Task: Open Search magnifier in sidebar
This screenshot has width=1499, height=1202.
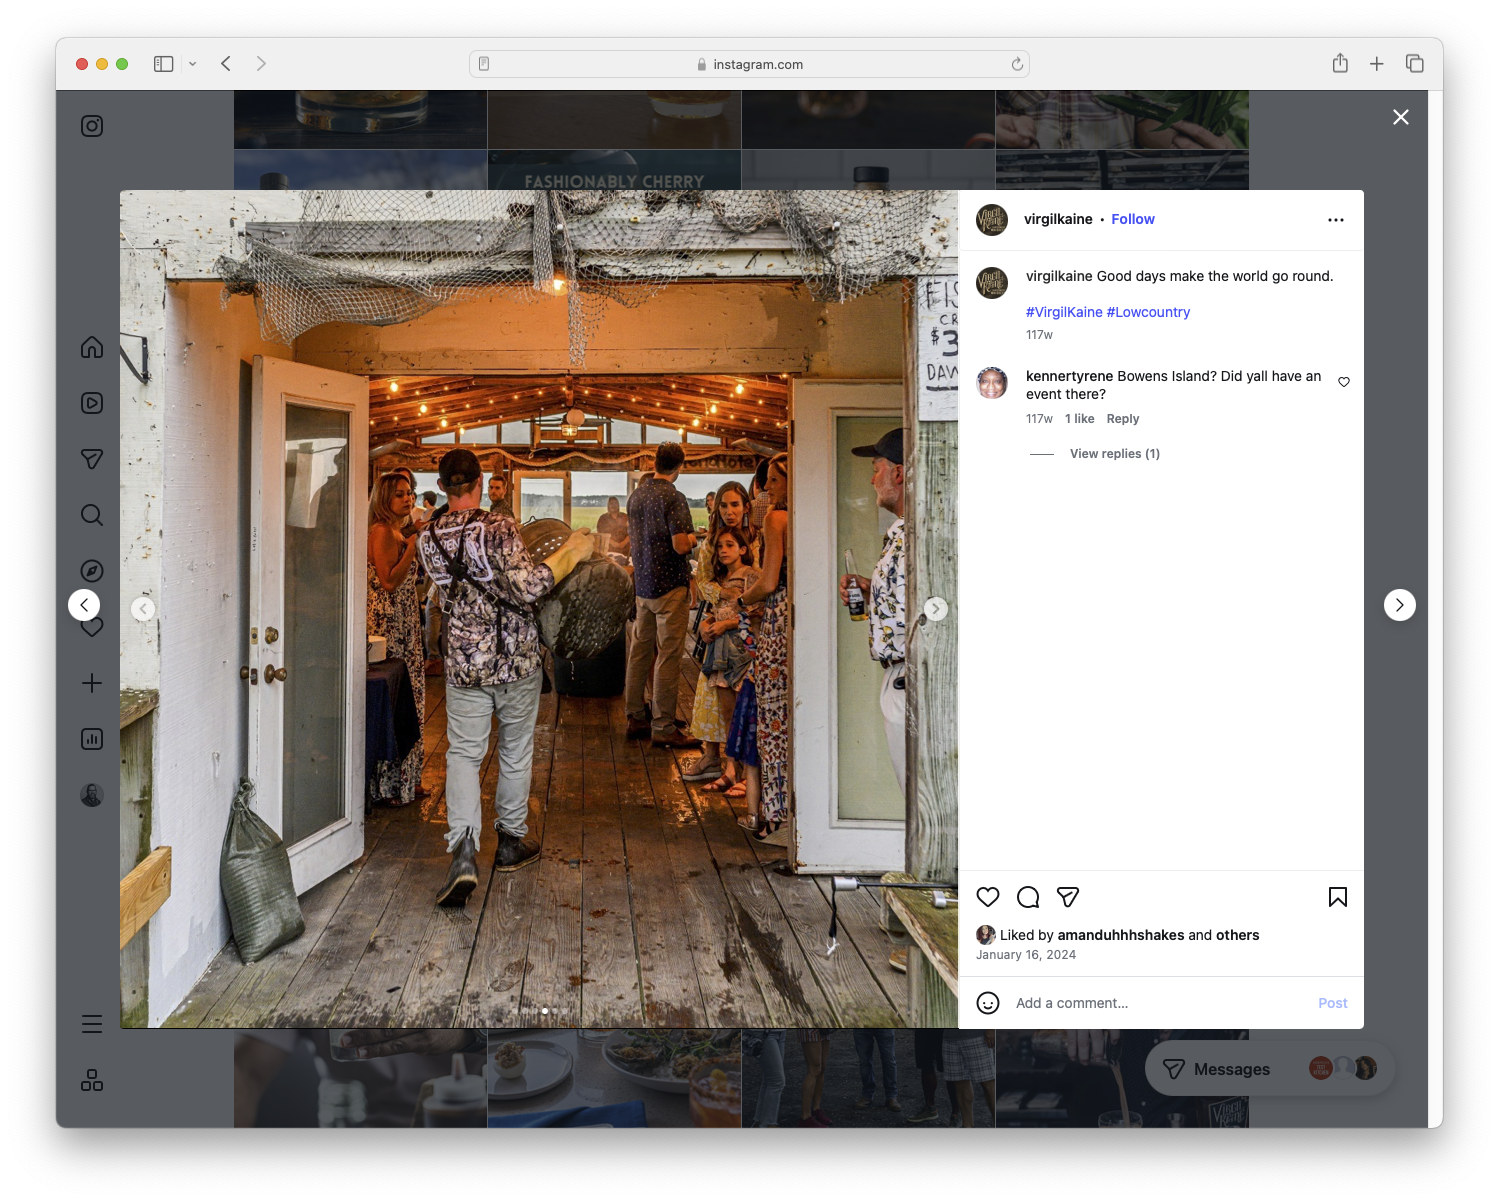Action: pyautogui.click(x=92, y=515)
